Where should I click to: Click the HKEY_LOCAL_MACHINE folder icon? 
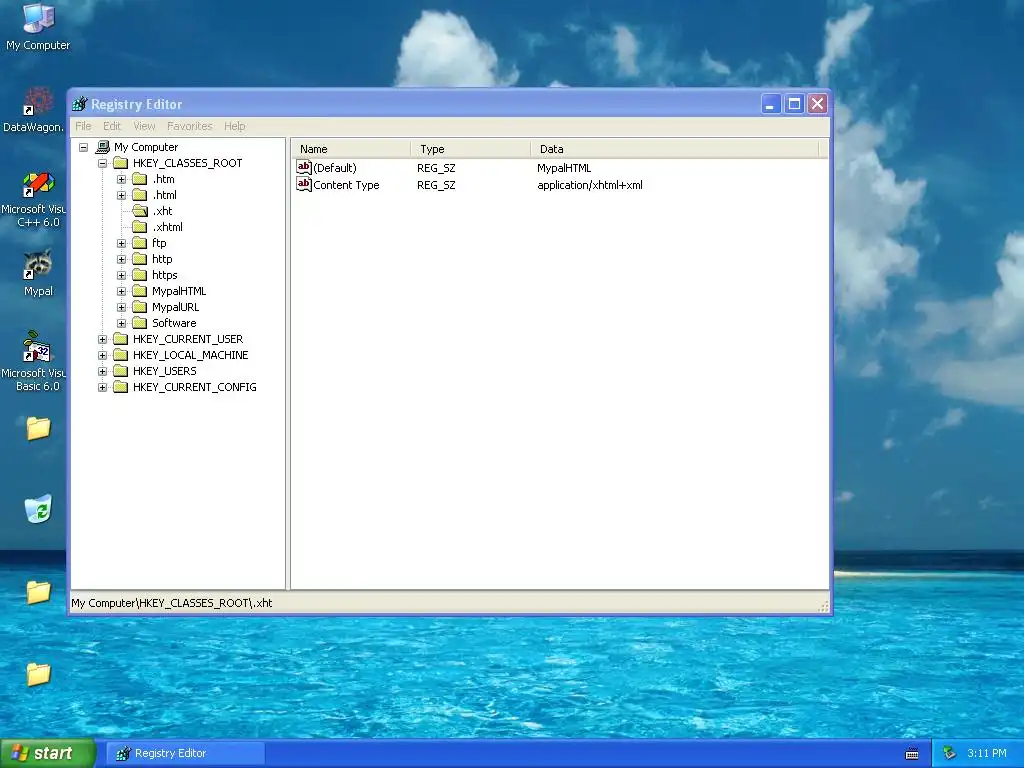[121, 355]
